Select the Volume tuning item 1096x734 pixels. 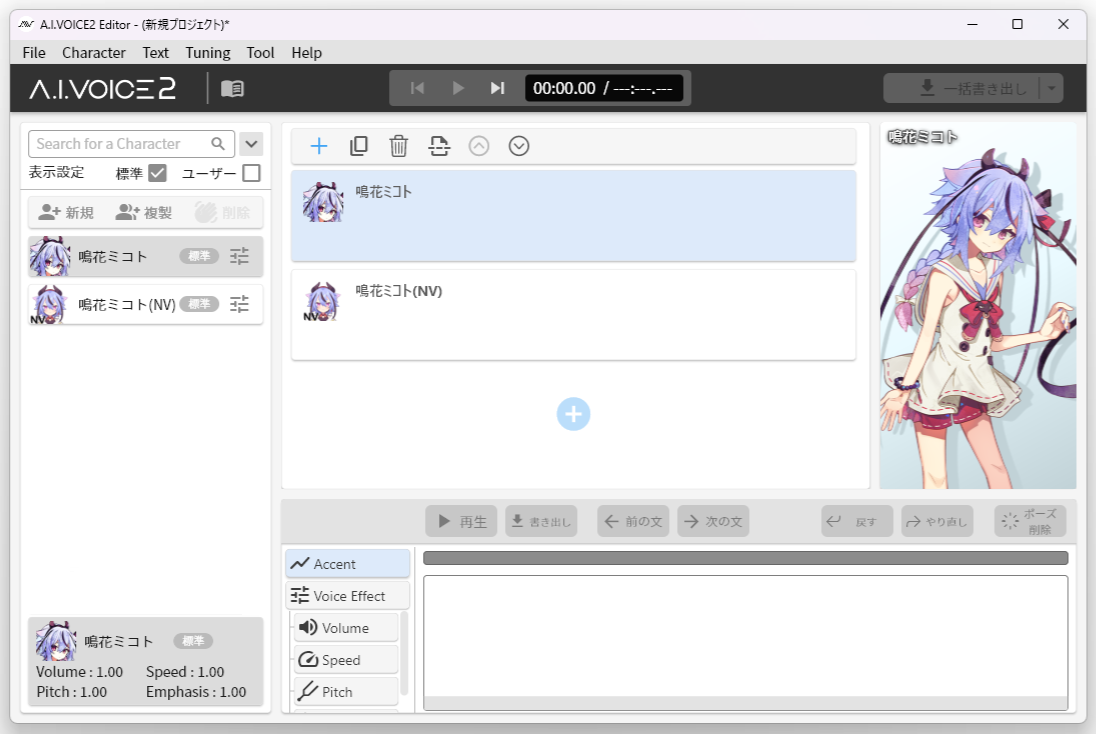pos(346,628)
